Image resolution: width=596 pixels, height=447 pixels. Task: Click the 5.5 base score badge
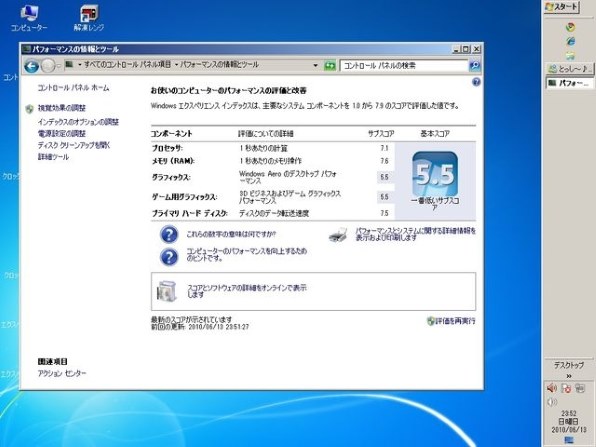(435, 174)
